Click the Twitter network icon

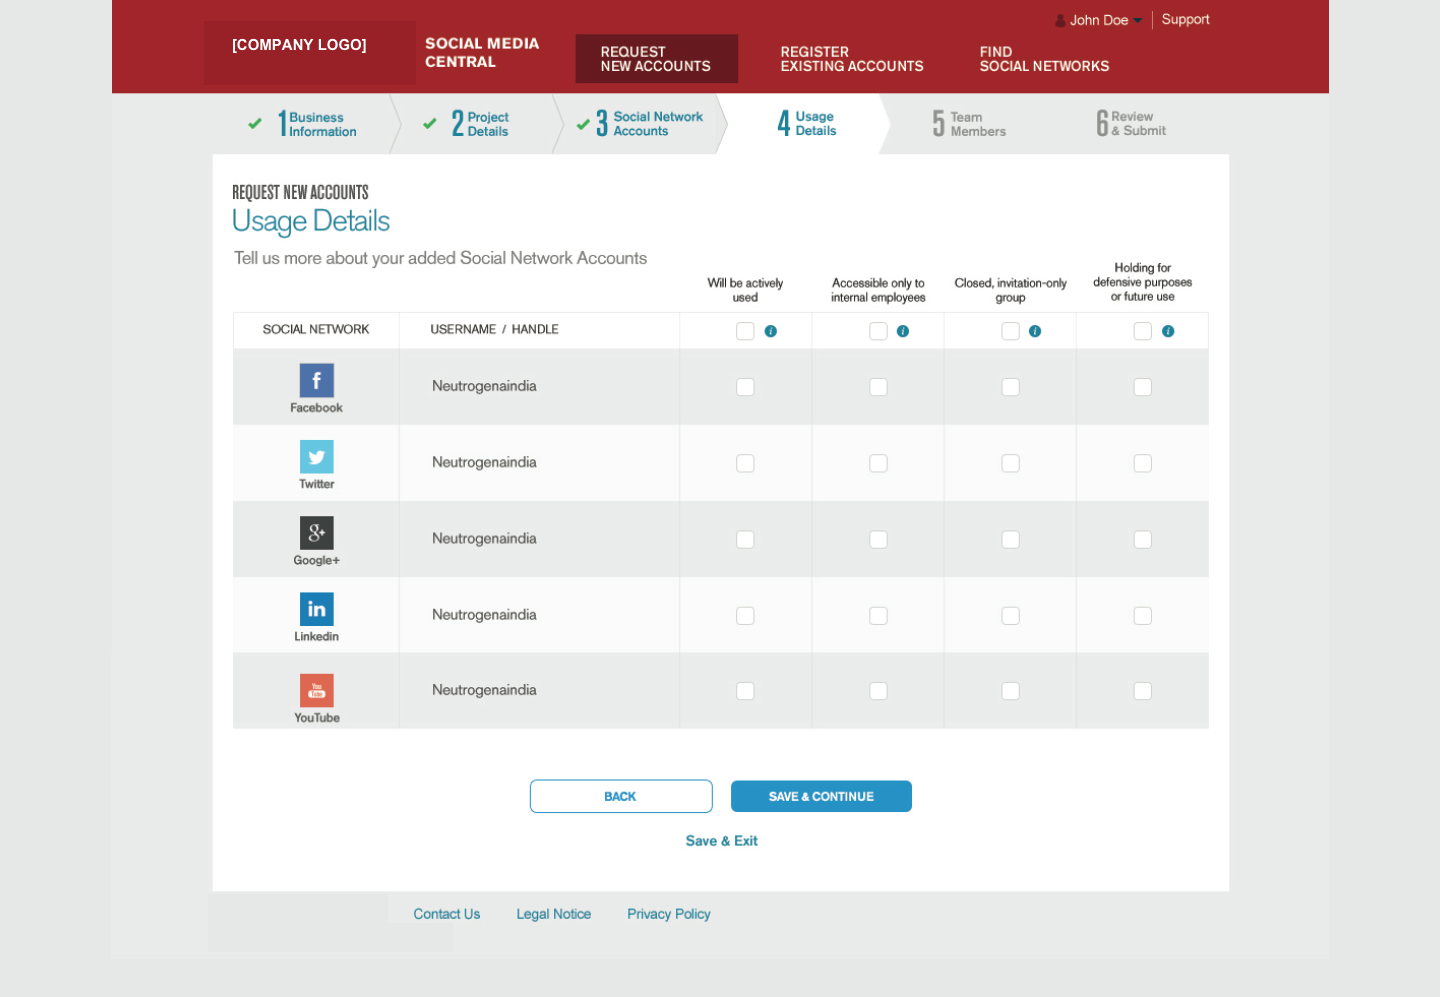pos(316,457)
